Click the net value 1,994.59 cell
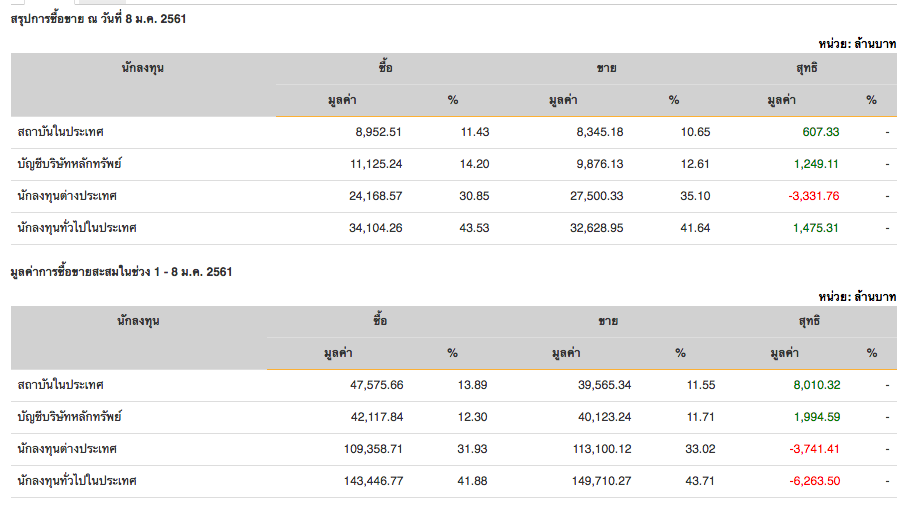Screen dimensions: 915x513 816,417
